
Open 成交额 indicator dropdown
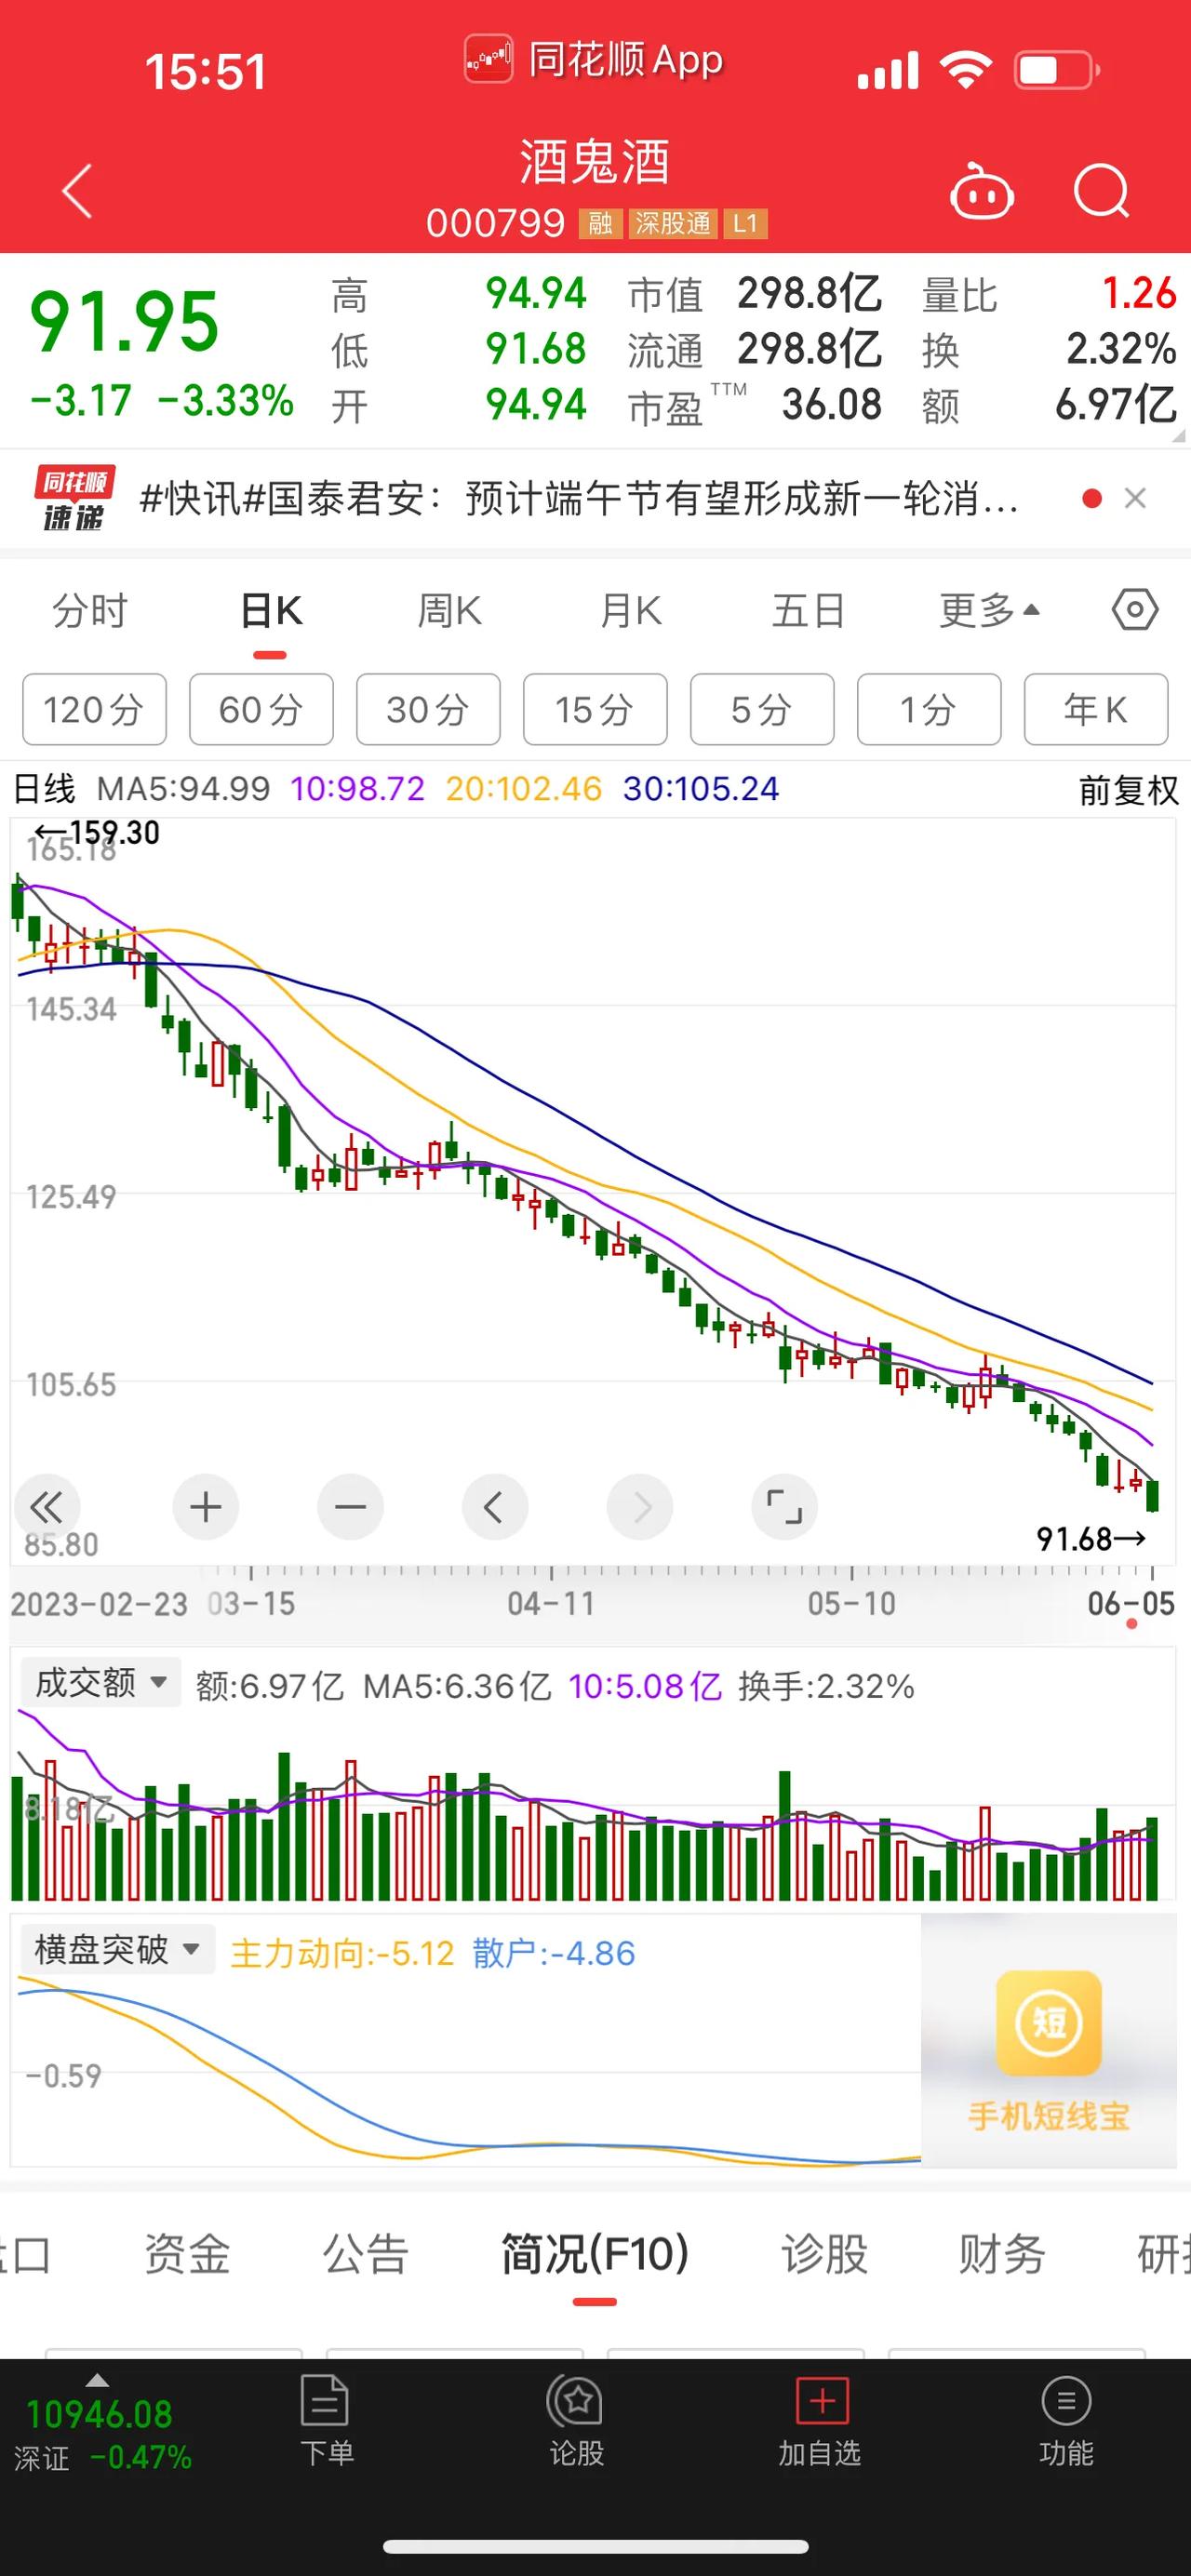(x=101, y=1682)
